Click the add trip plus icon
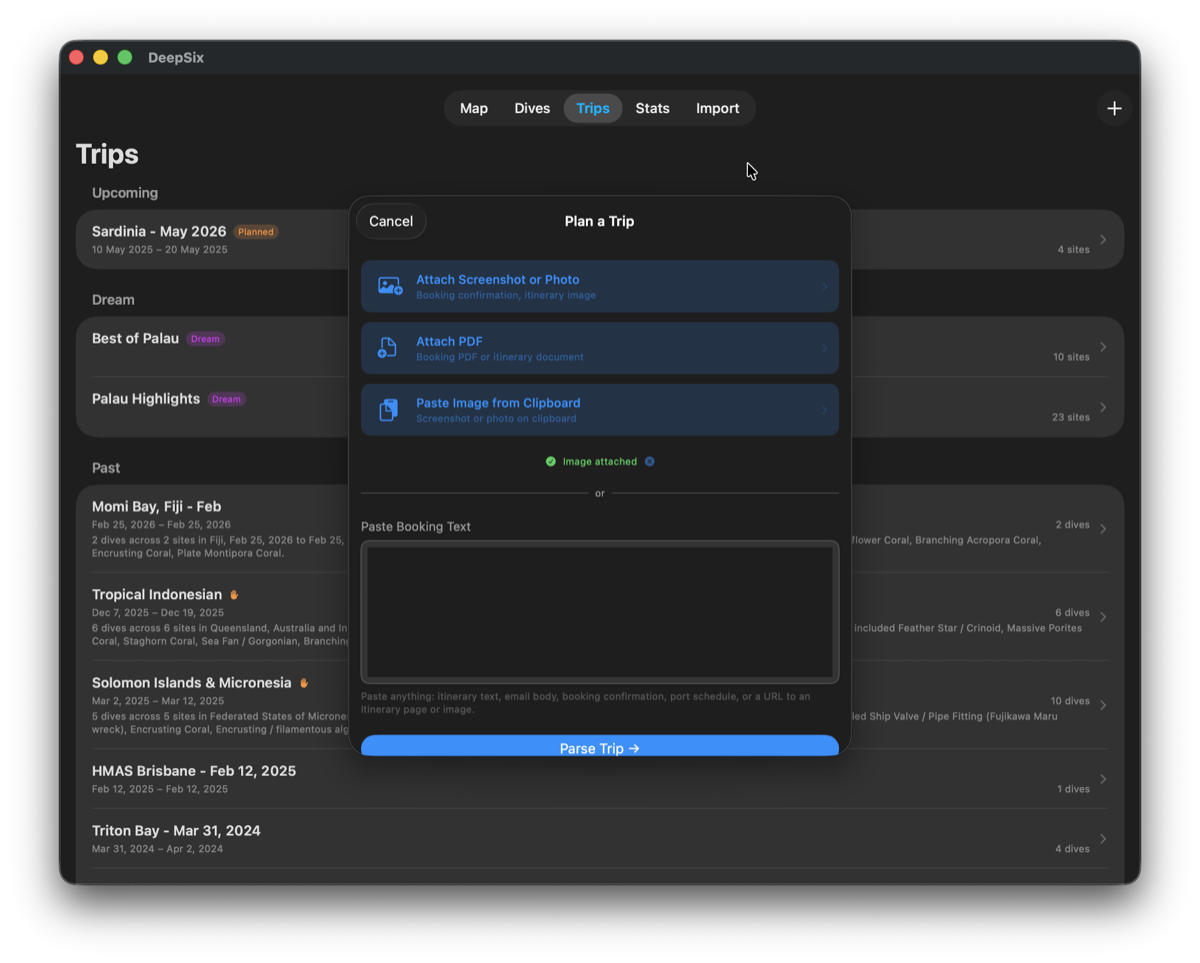The width and height of the screenshot is (1200, 963). click(x=1114, y=108)
